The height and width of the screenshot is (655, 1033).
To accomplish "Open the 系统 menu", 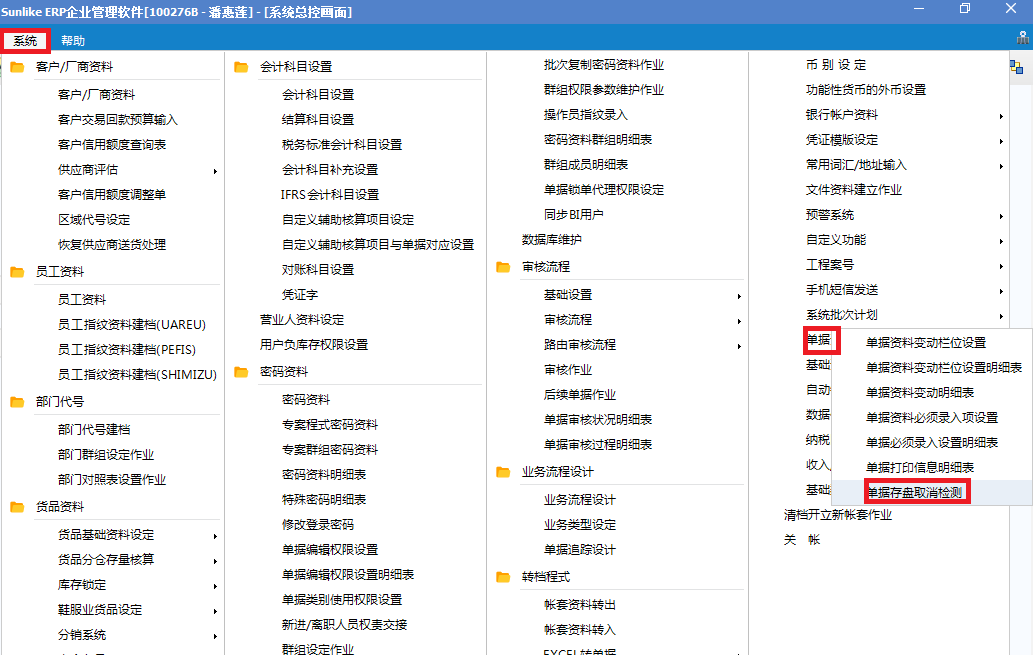I will point(25,41).
